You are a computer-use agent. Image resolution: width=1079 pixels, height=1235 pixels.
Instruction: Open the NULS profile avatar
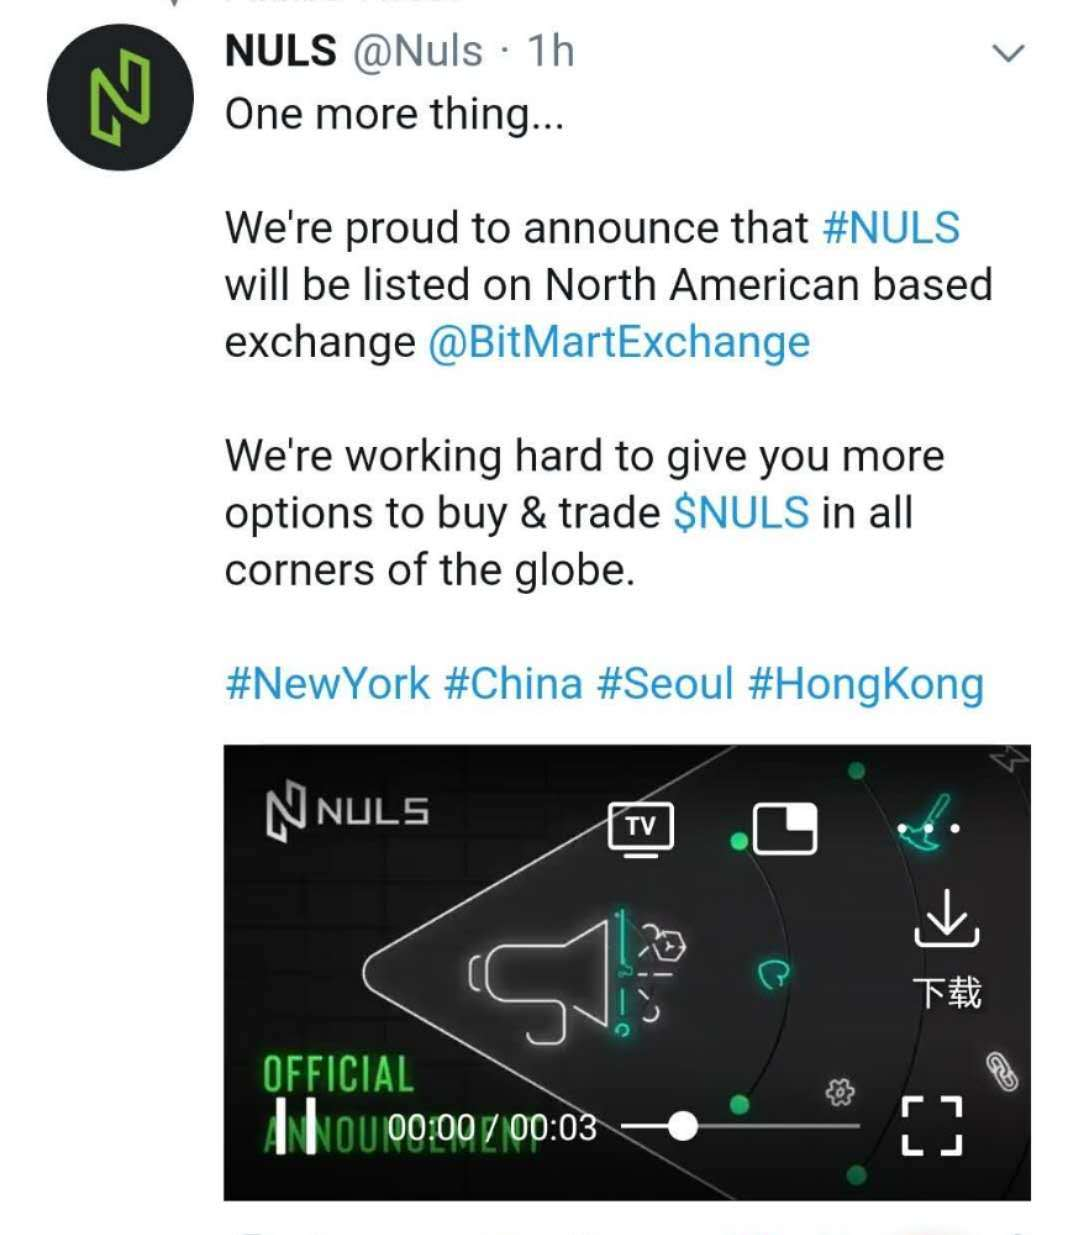pos(120,97)
